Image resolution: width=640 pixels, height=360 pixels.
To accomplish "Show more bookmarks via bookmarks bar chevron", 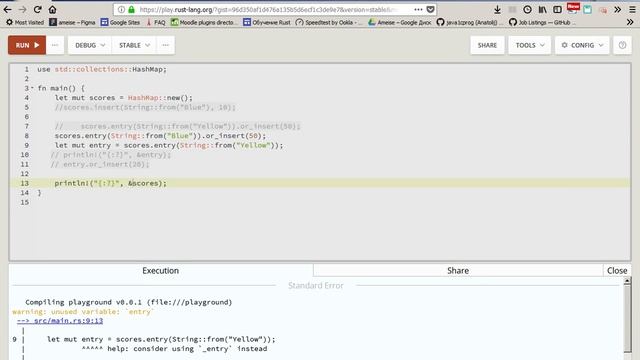I will tap(630, 22).
